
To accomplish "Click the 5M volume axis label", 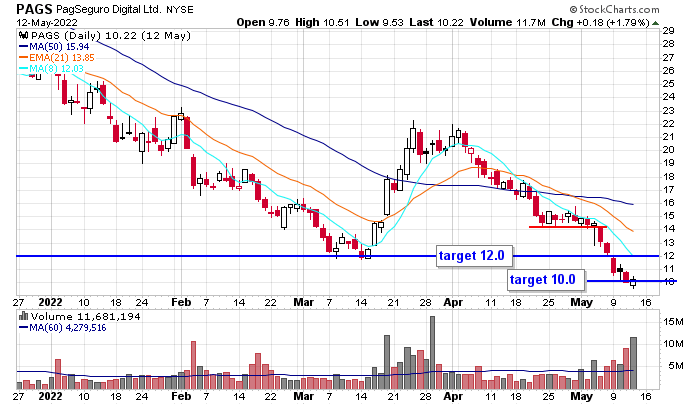I will point(676,366).
